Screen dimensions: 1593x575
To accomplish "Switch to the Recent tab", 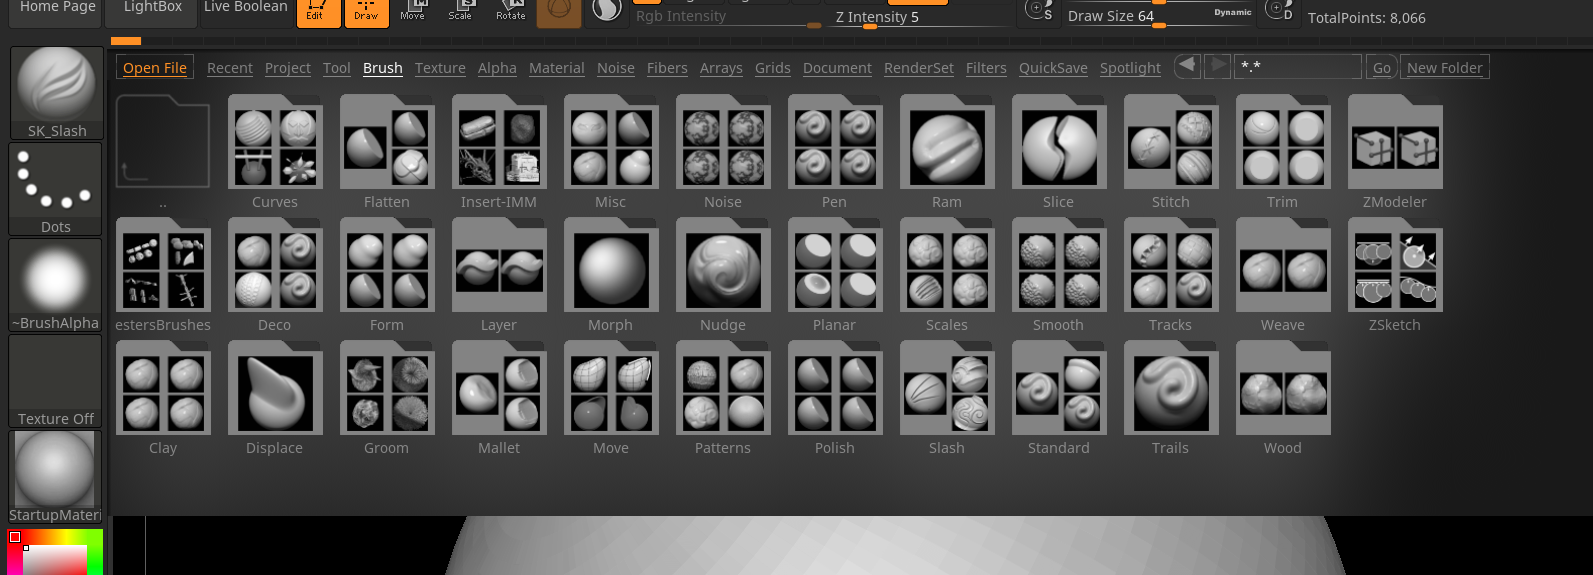I will [230, 68].
